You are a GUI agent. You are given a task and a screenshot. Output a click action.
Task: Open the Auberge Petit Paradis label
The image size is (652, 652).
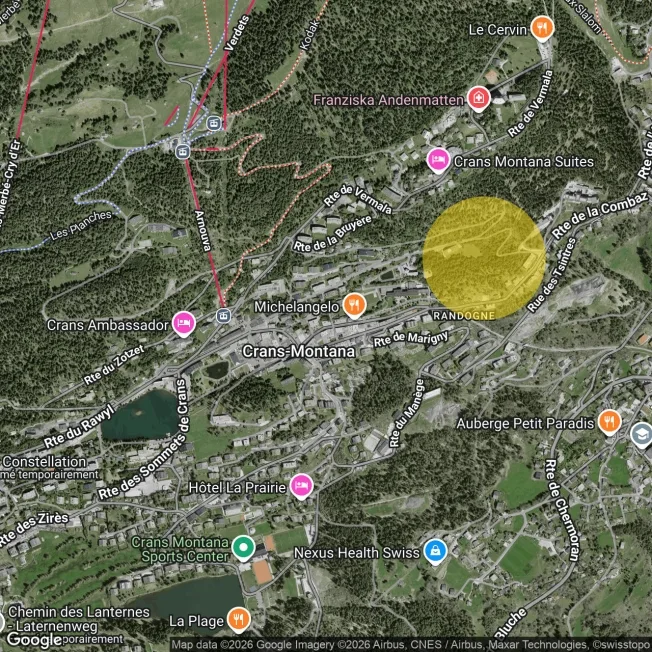tap(525, 423)
